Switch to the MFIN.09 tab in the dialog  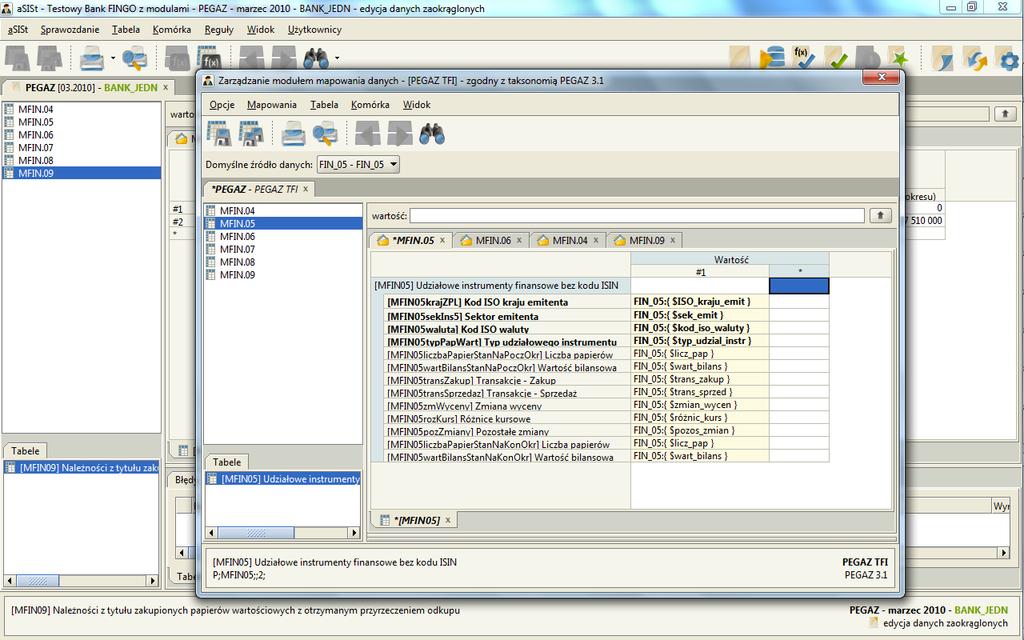[647, 240]
